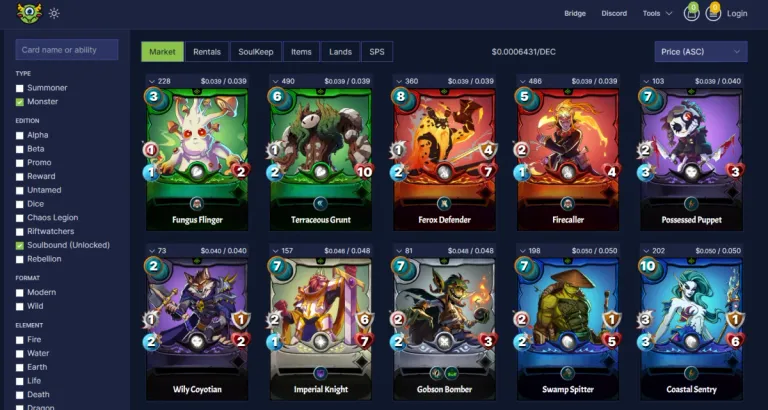Toggle light mode with the sun icon
The width and height of the screenshot is (768, 410).
pos(54,13)
